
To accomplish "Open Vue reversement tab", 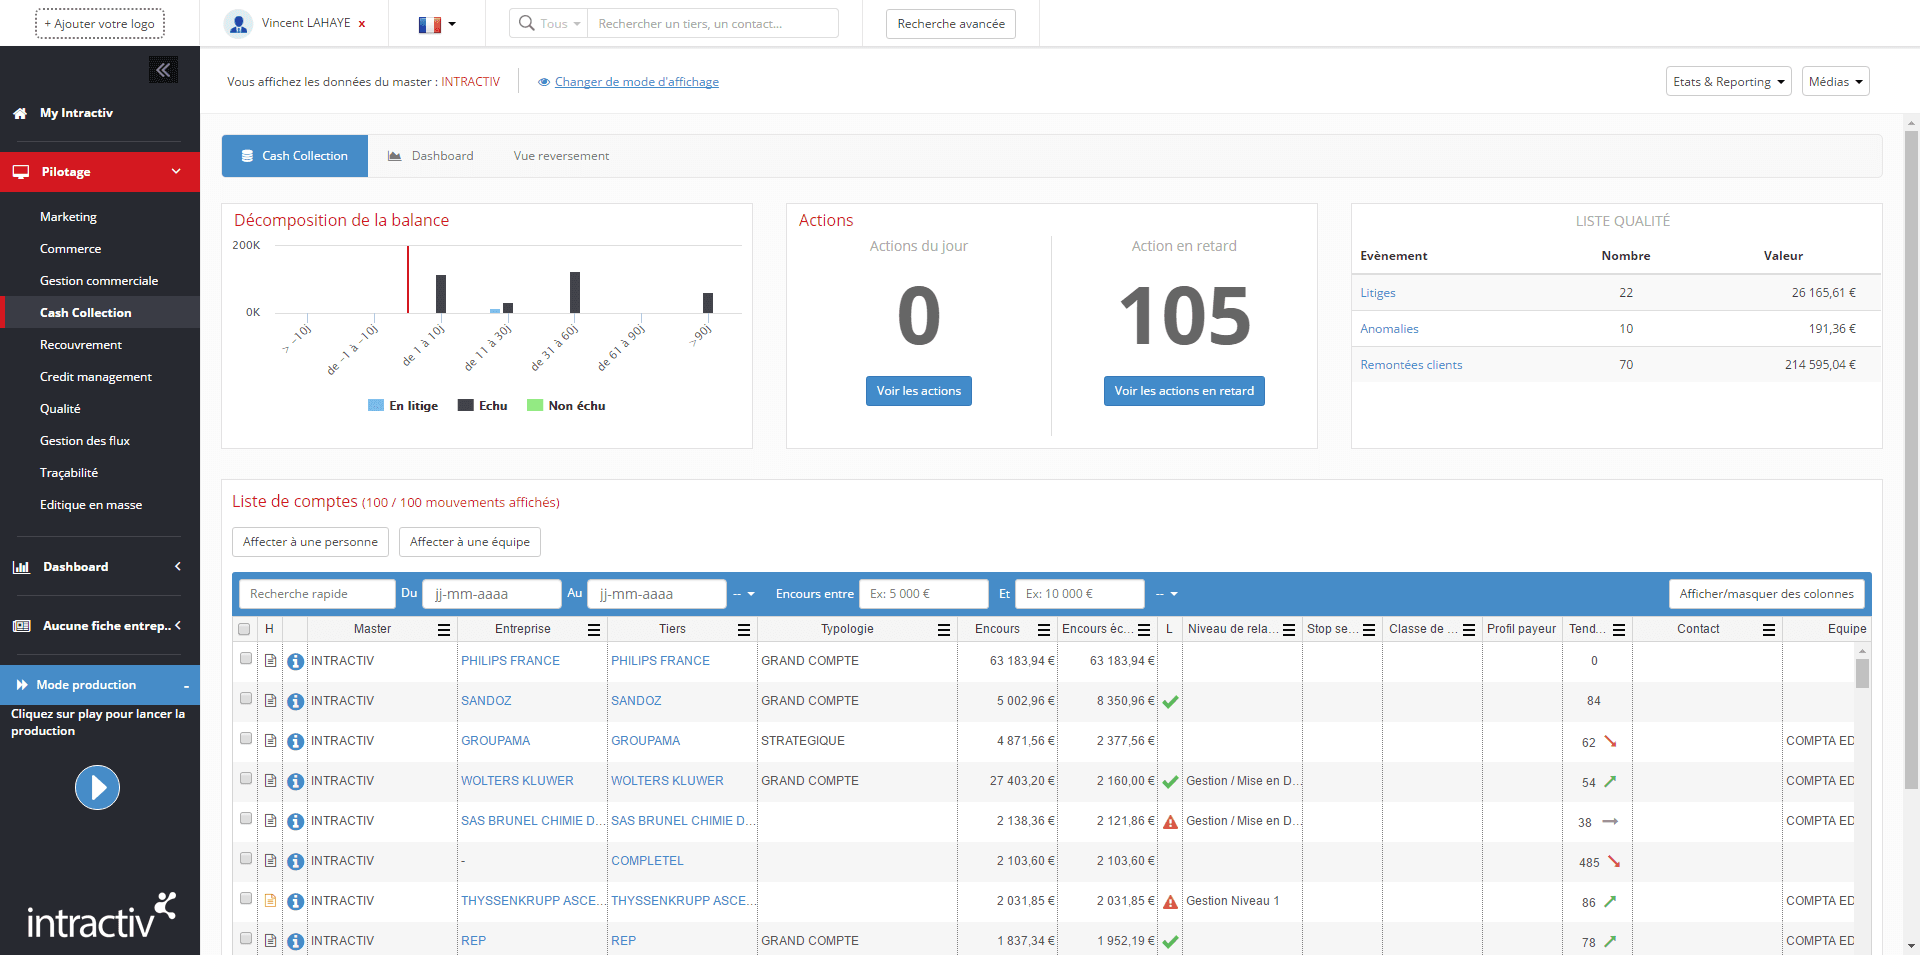I will [561, 156].
